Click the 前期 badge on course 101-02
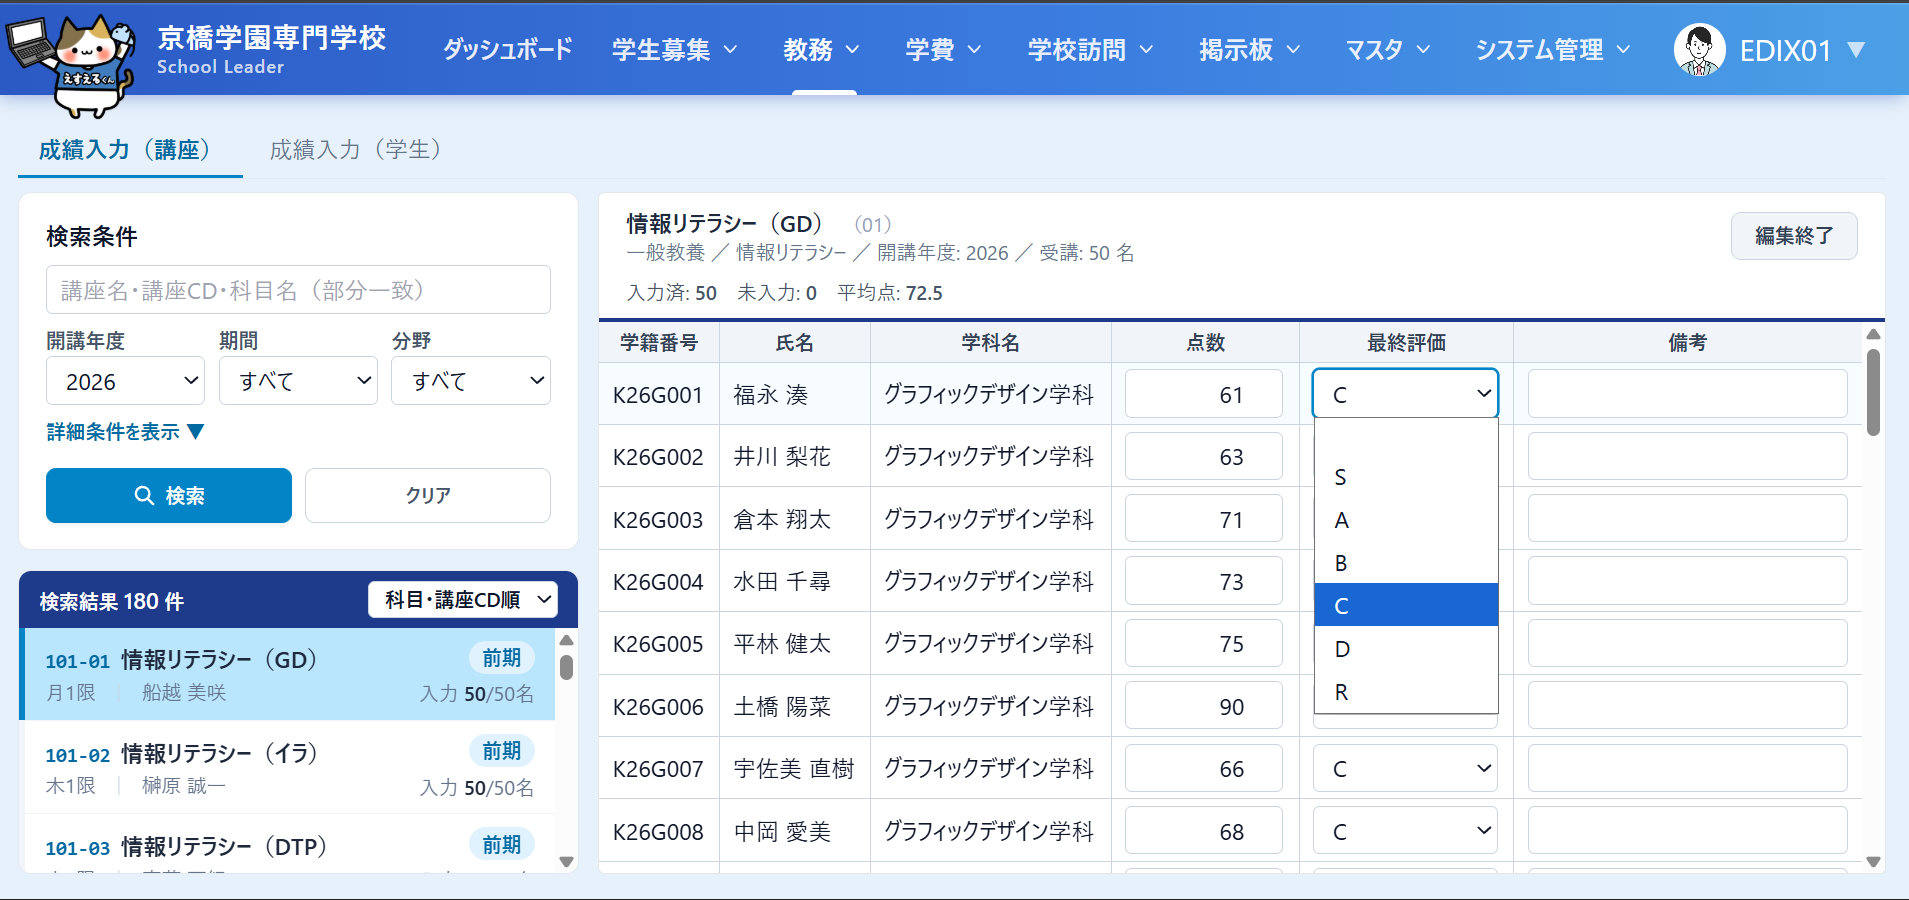This screenshot has height=900, width=1909. pos(502,751)
